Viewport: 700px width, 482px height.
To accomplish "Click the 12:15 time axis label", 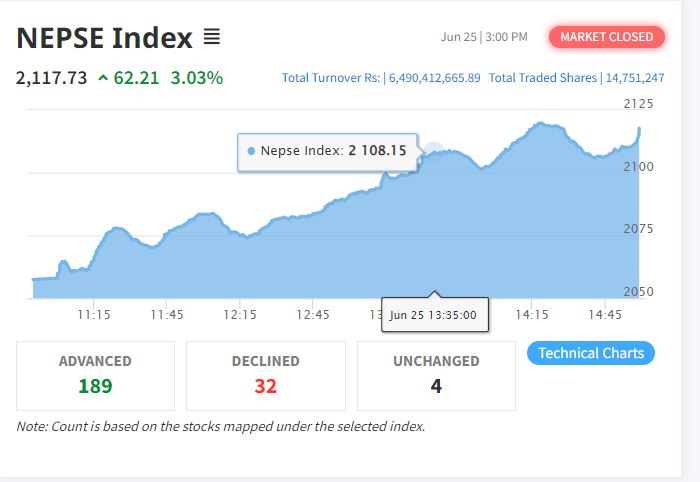I will [240, 315].
